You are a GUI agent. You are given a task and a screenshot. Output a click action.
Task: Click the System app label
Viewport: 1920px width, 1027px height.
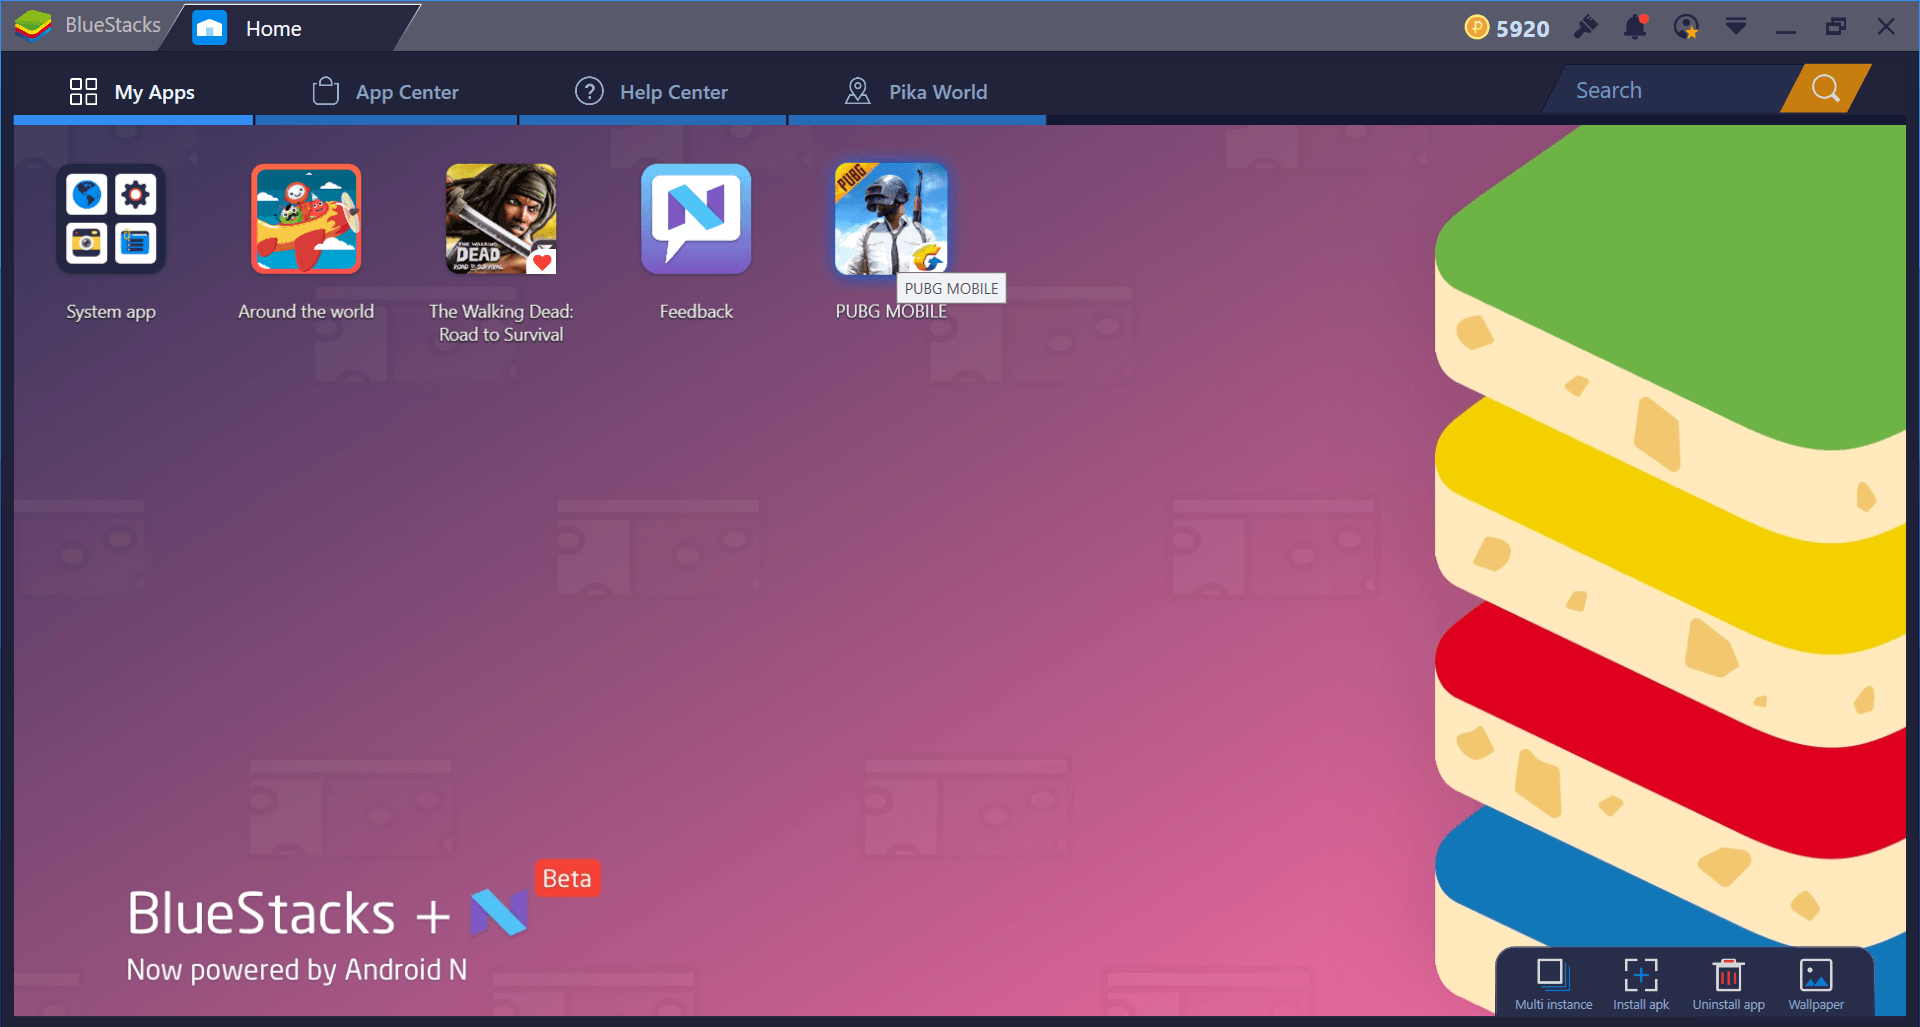[111, 312]
